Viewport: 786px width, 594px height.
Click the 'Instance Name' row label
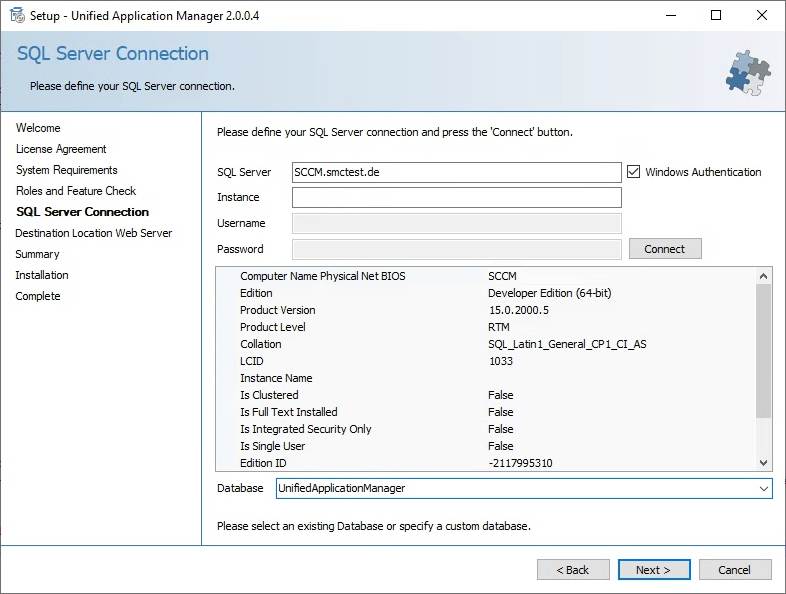point(276,378)
